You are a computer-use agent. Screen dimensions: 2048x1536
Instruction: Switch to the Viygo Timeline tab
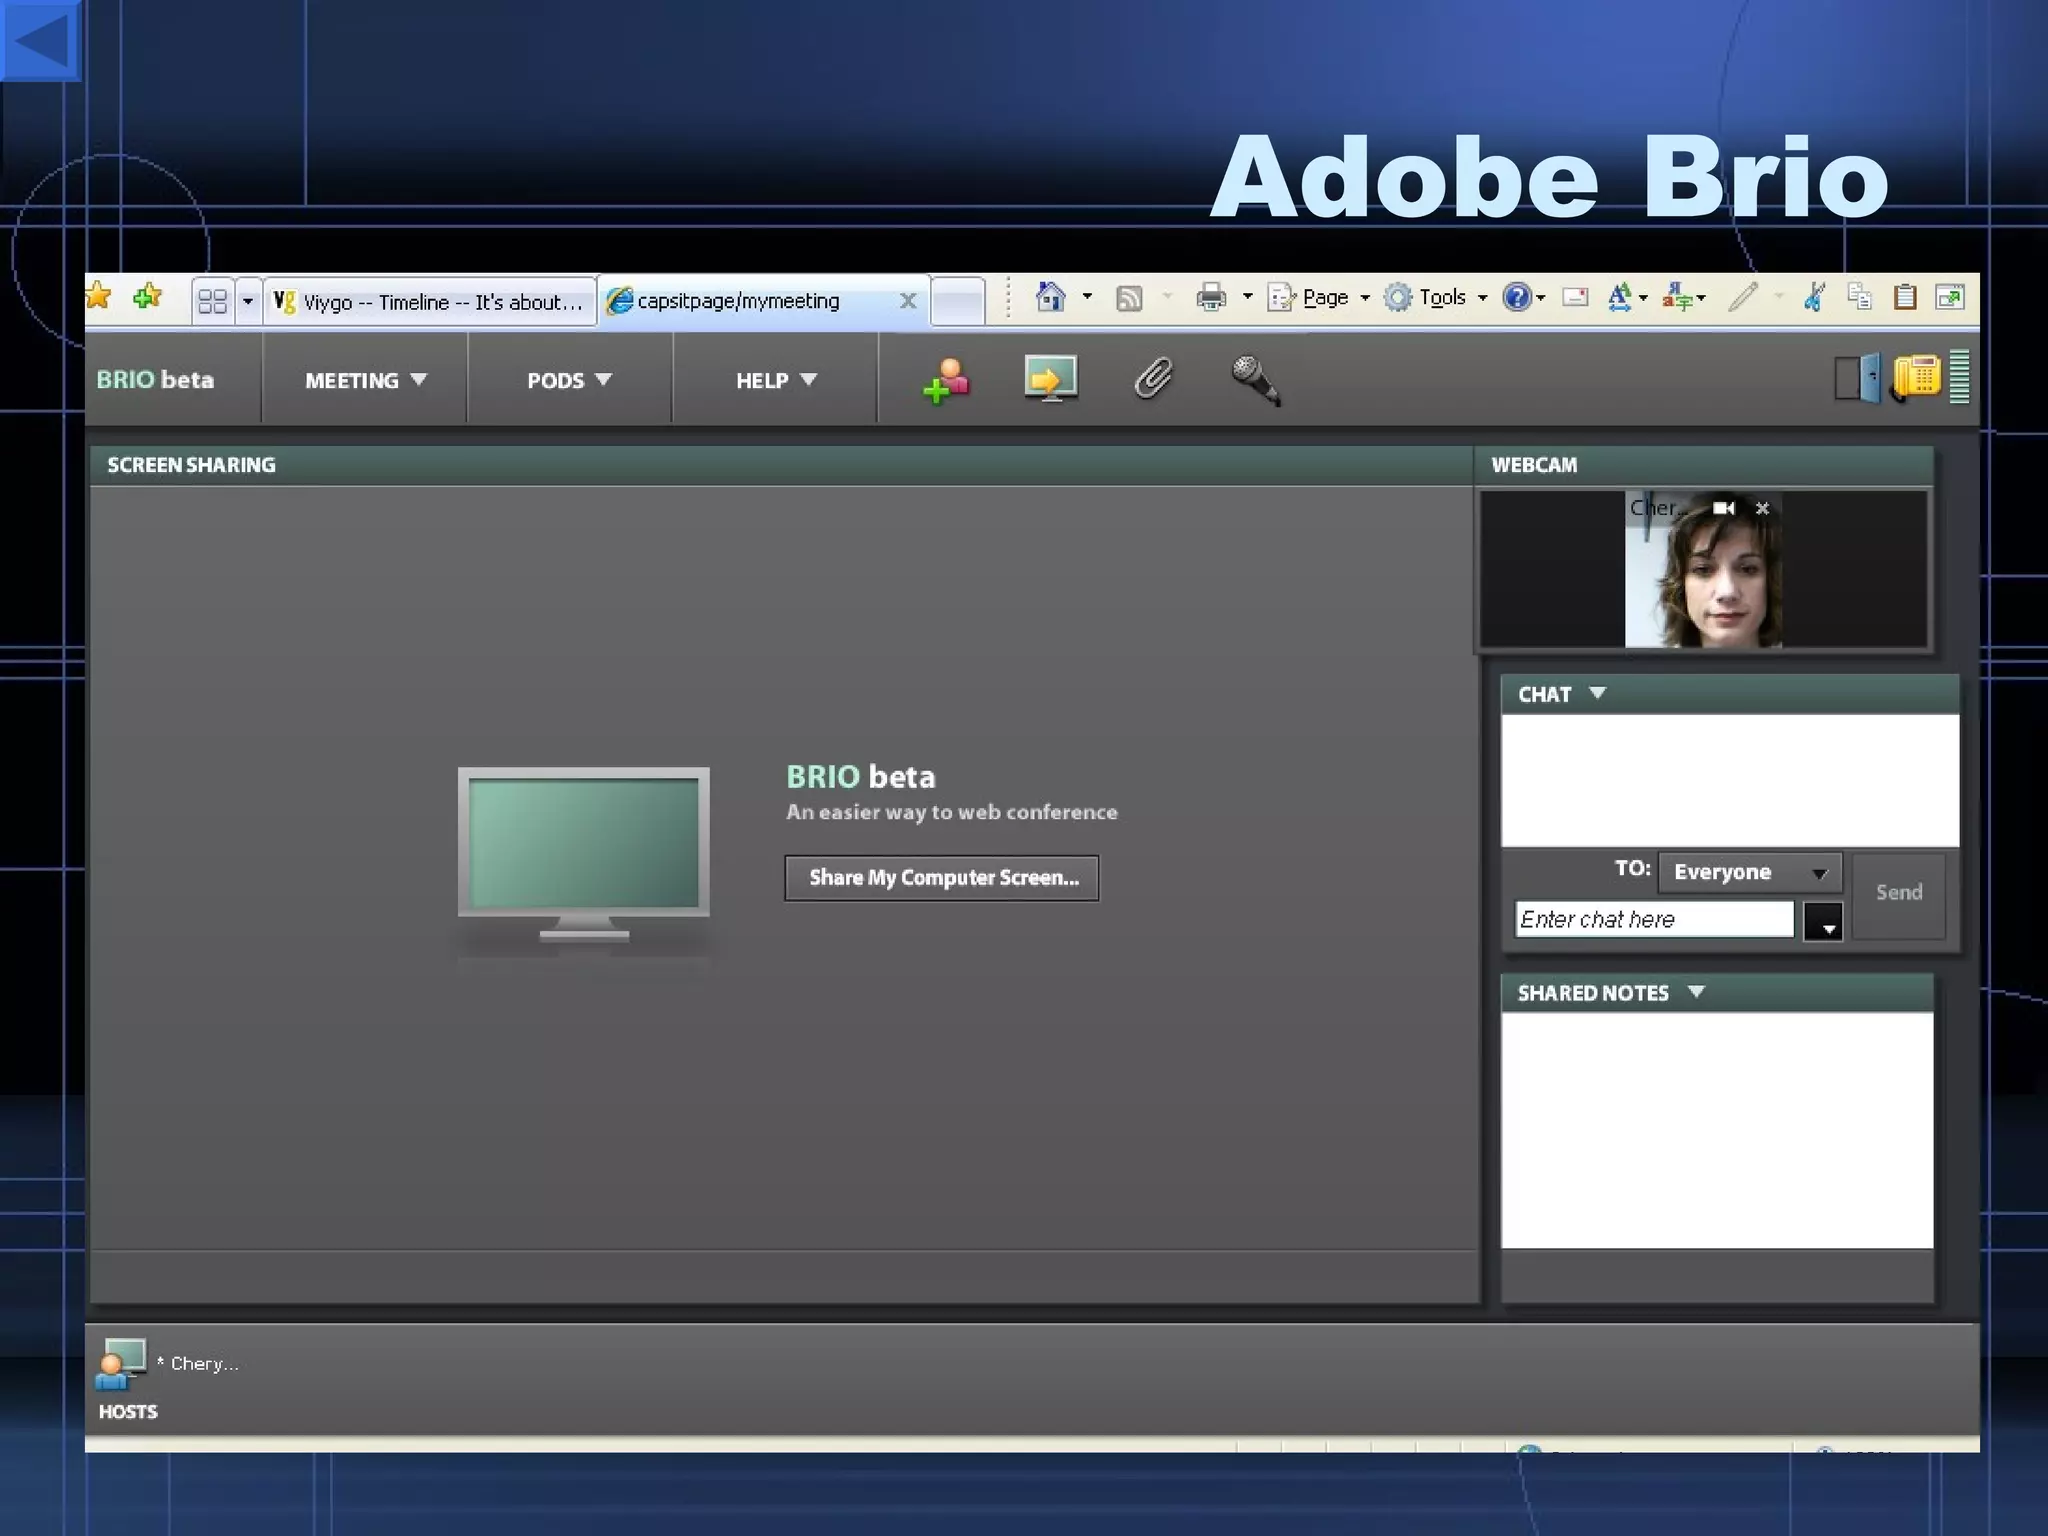(430, 301)
